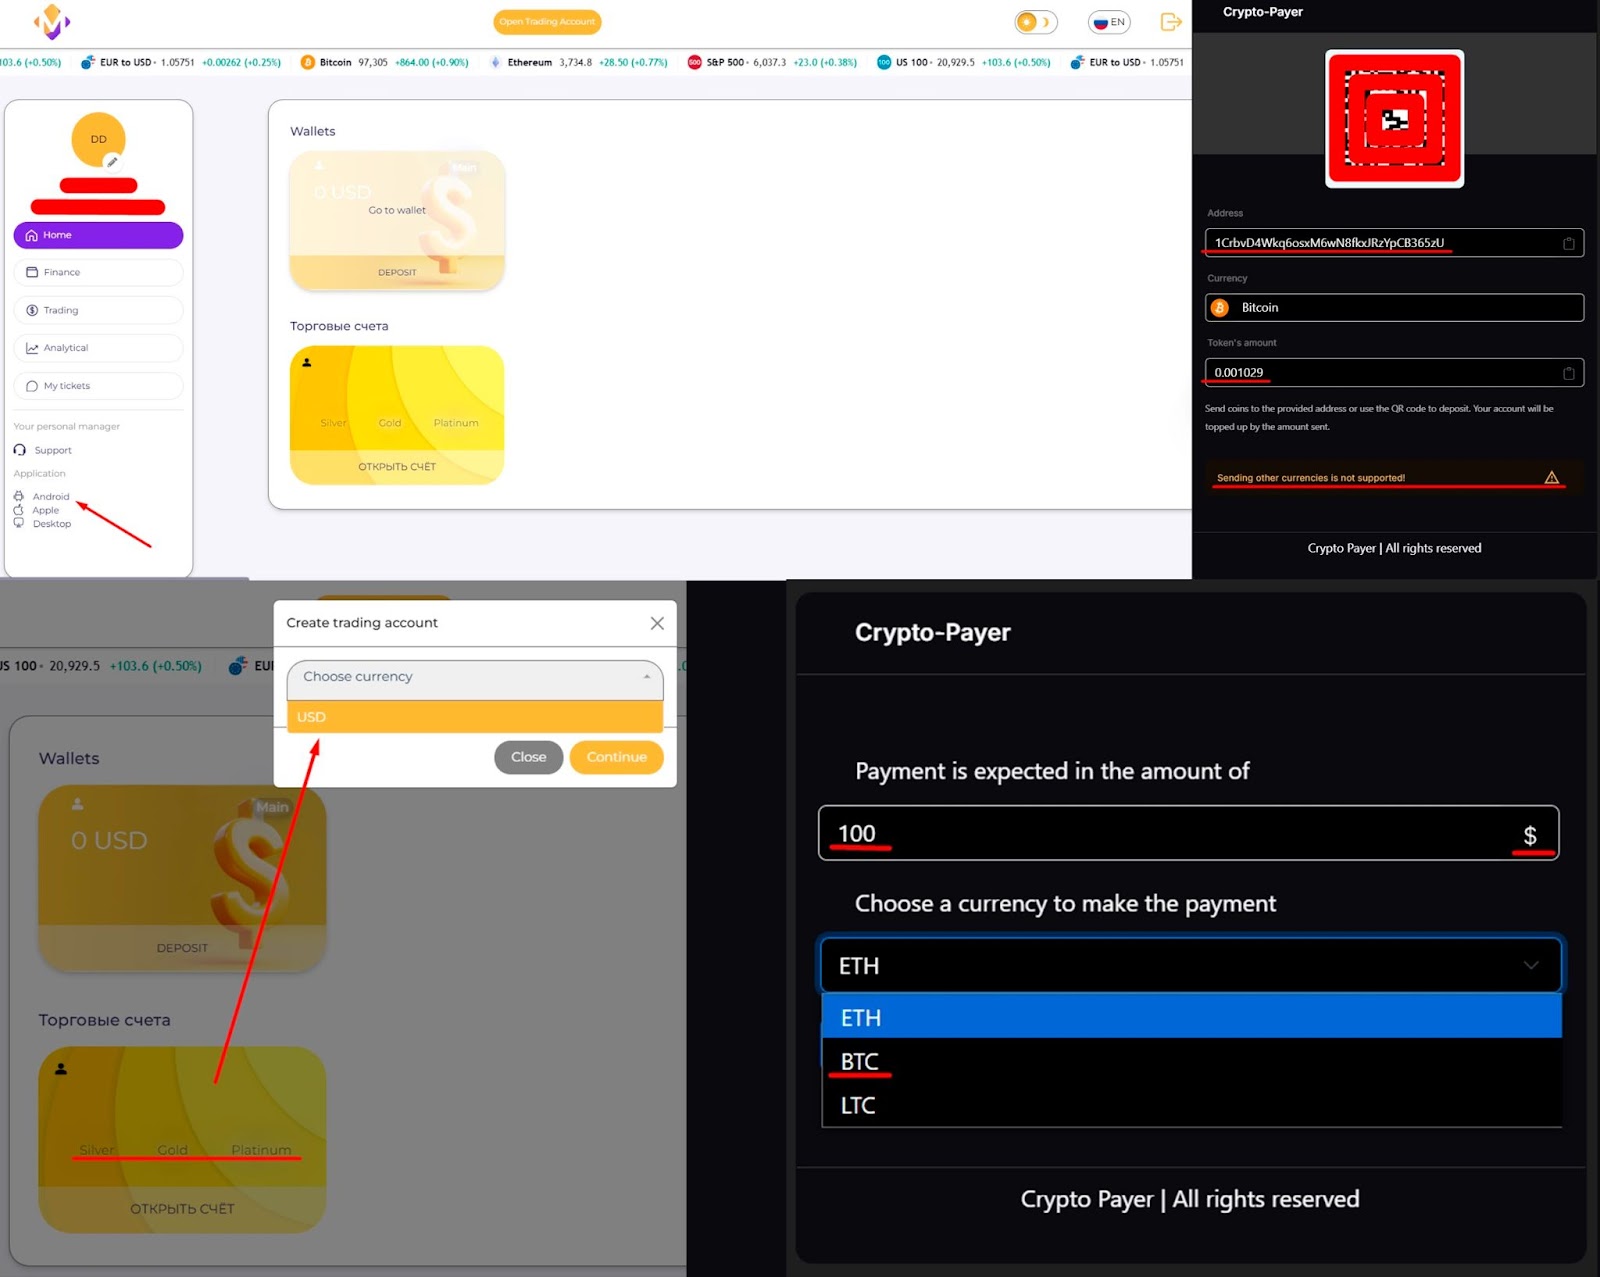Click the Crypto-Payer QR code image

[1394, 119]
